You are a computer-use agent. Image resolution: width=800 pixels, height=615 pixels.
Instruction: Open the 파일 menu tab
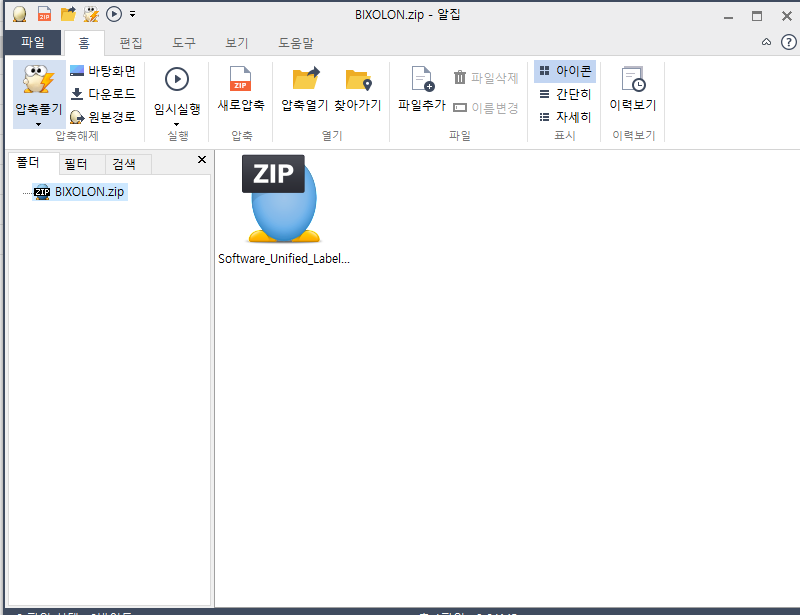33,42
